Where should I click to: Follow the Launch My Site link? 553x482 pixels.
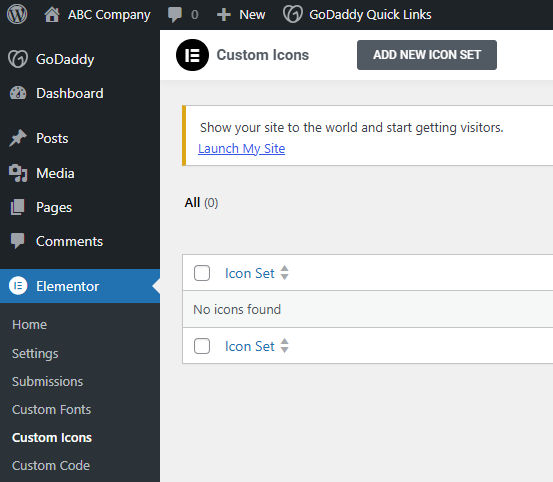pyautogui.click(x=242, y=148)
